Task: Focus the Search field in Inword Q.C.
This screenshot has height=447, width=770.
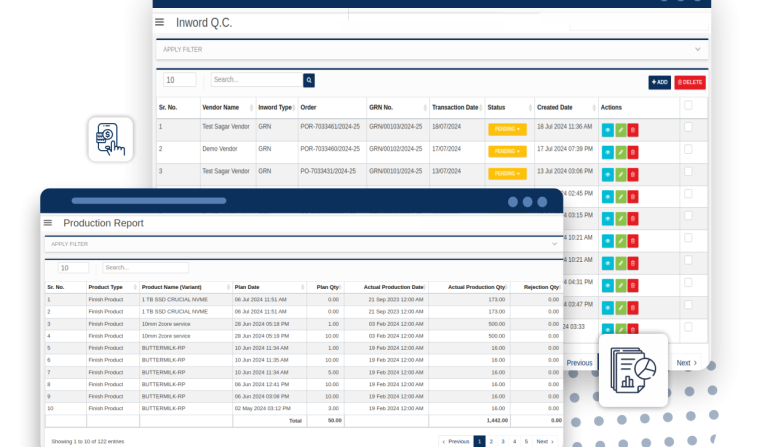Action: [x=257, y=80]
